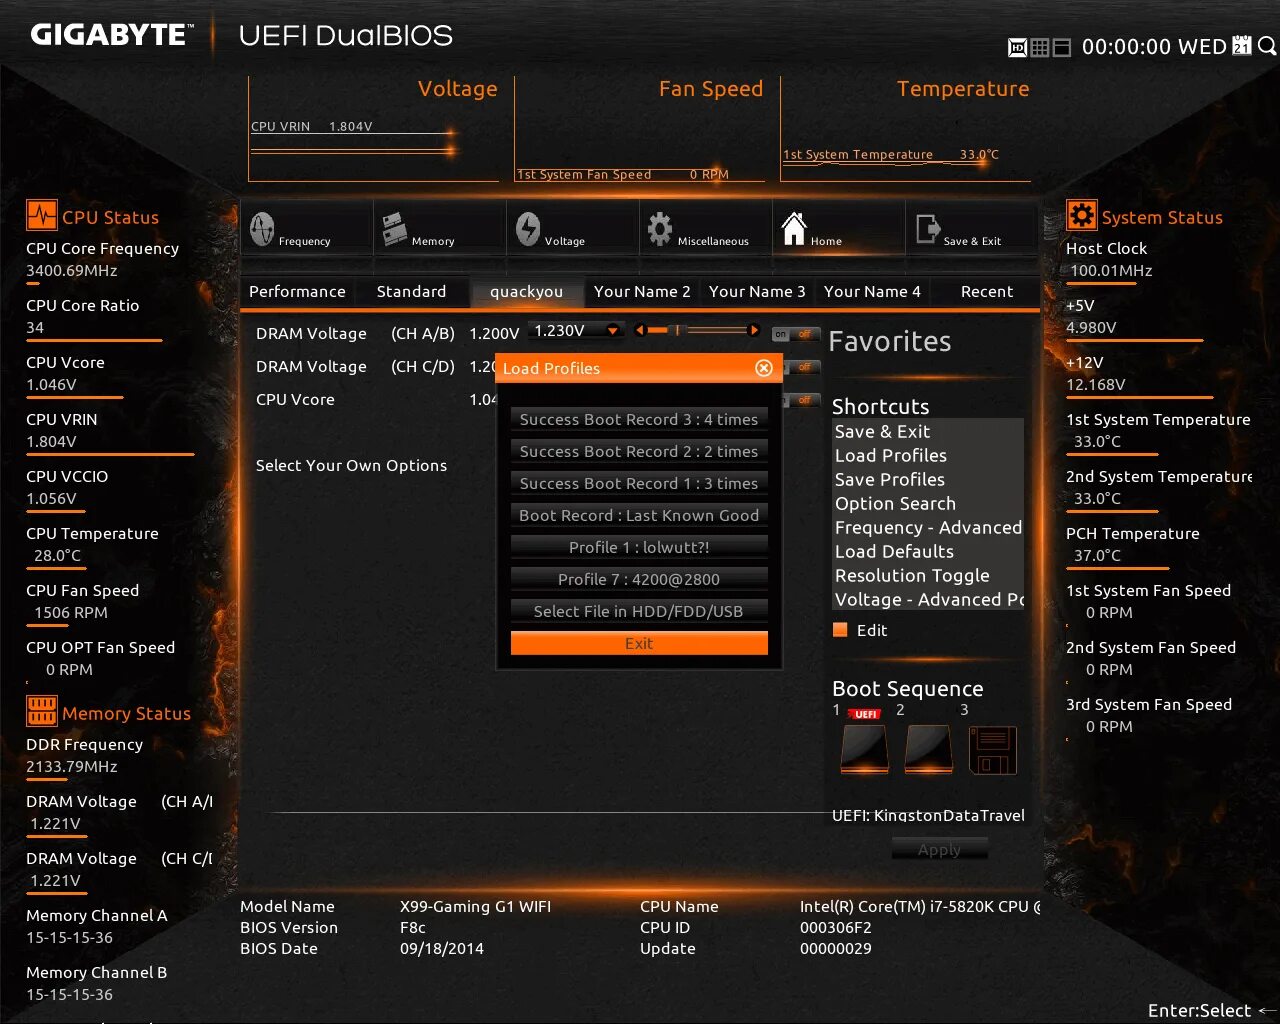Choose Select File in HDD/FDD/USB

coord(639,611)
